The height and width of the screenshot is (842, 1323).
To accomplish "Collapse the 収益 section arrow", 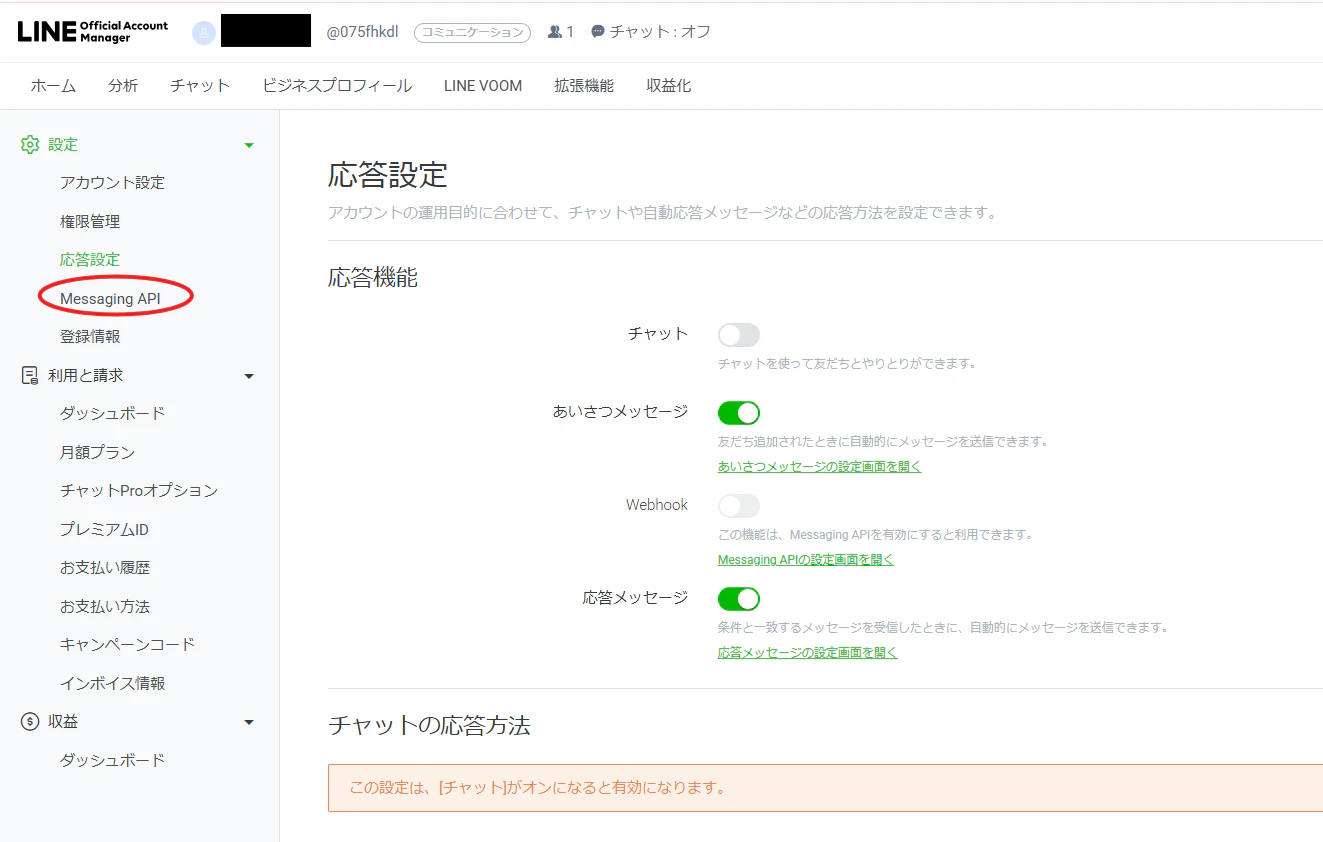I will click(249, 723).
